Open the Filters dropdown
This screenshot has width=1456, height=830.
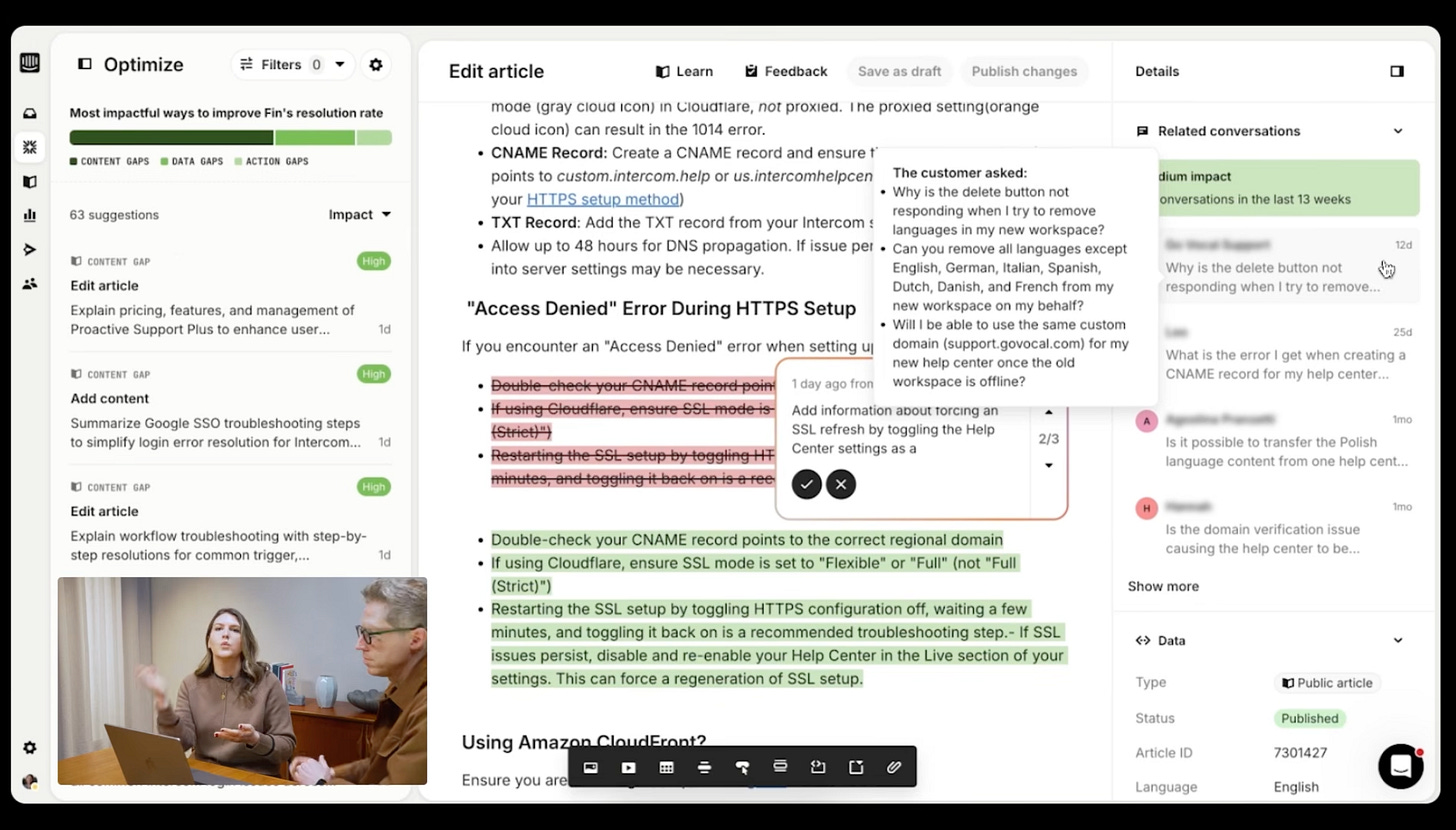[x=293, y=64]
